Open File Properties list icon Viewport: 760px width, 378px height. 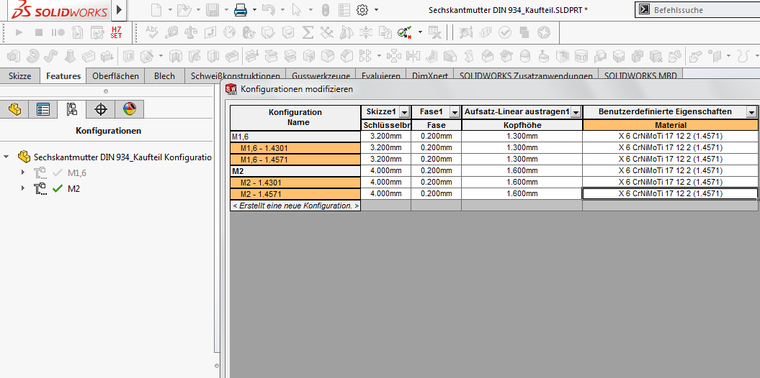[x=343, y=10]
